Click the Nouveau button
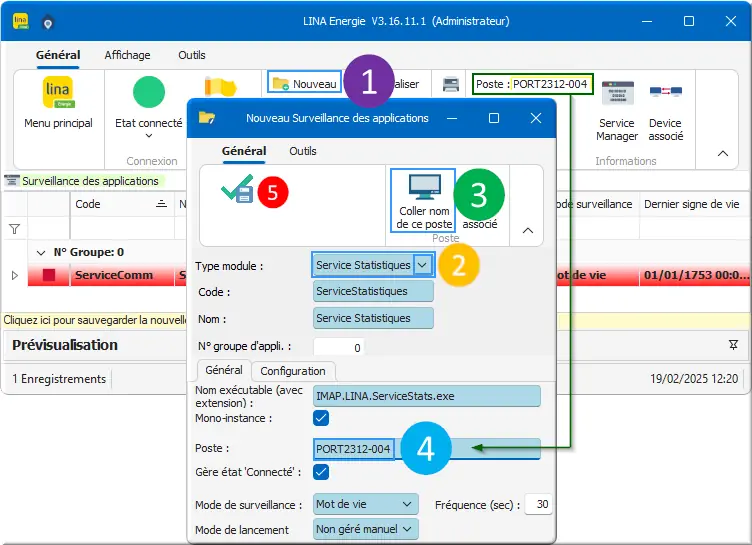 click(x=305, y=83)
